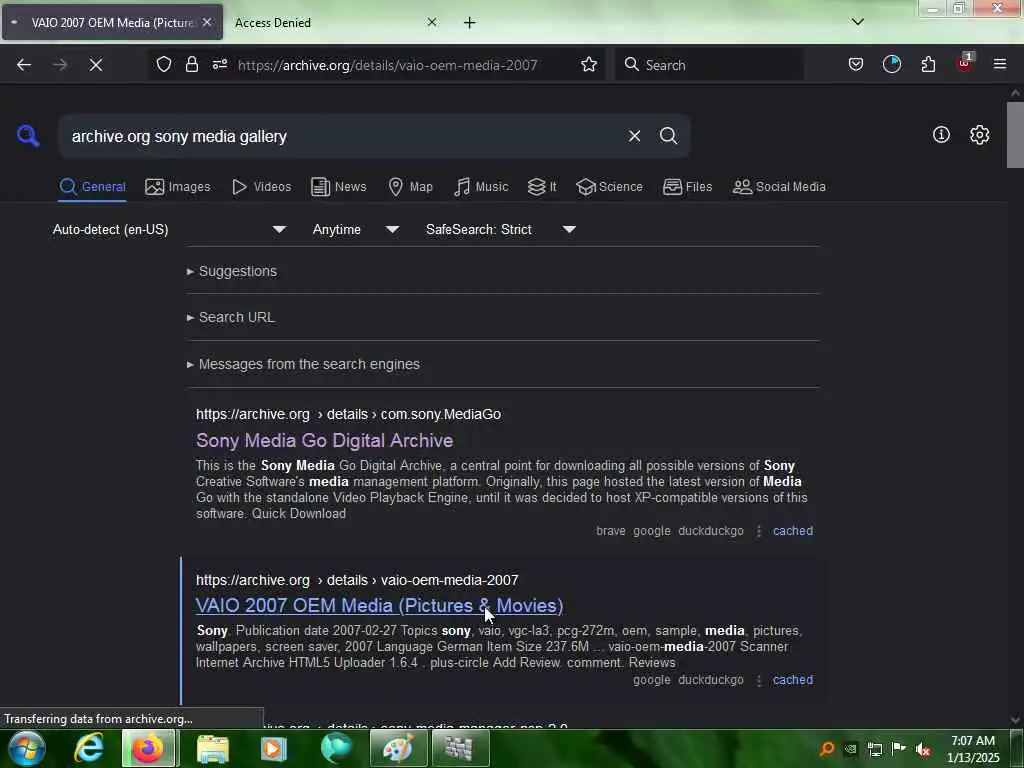
Task: Open the taskbar clock showing 7:07 AM
Action: [x=973, y=749]
